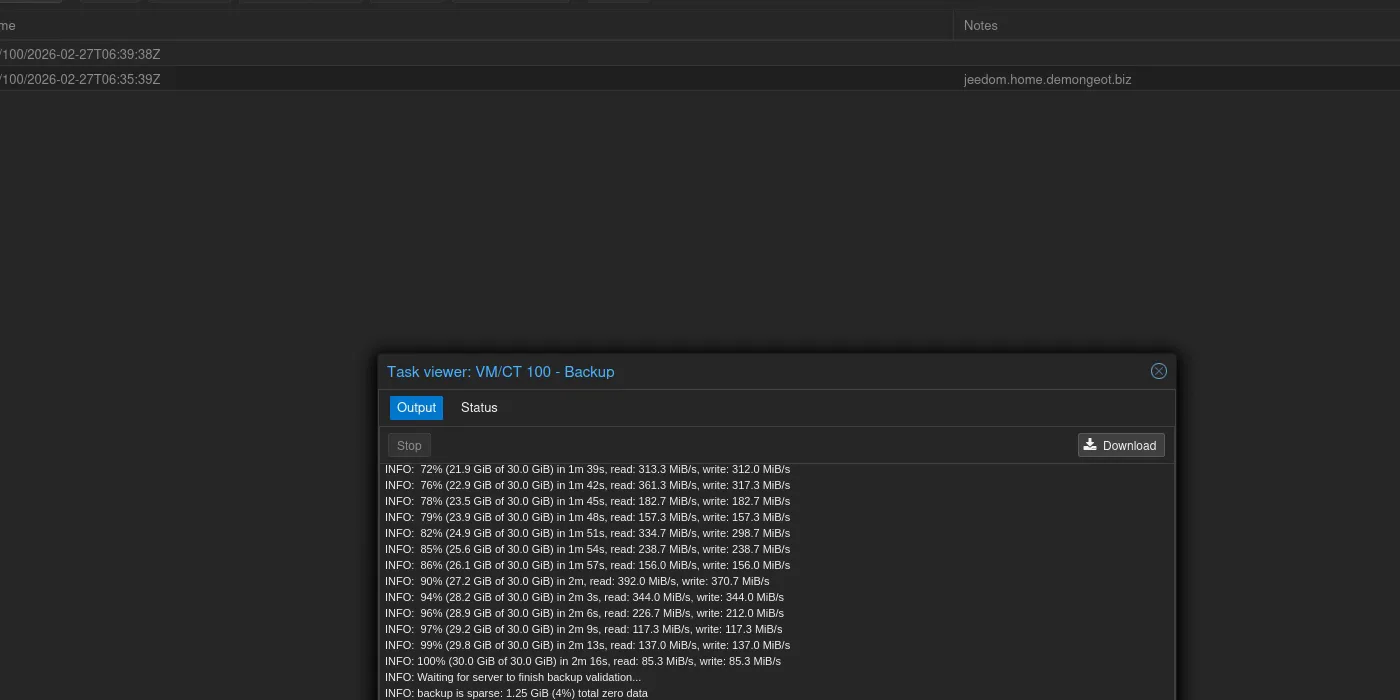This screenshot has width=1400, height=700.
Task: Switch to the Status tab
Action: coord(479,408)
